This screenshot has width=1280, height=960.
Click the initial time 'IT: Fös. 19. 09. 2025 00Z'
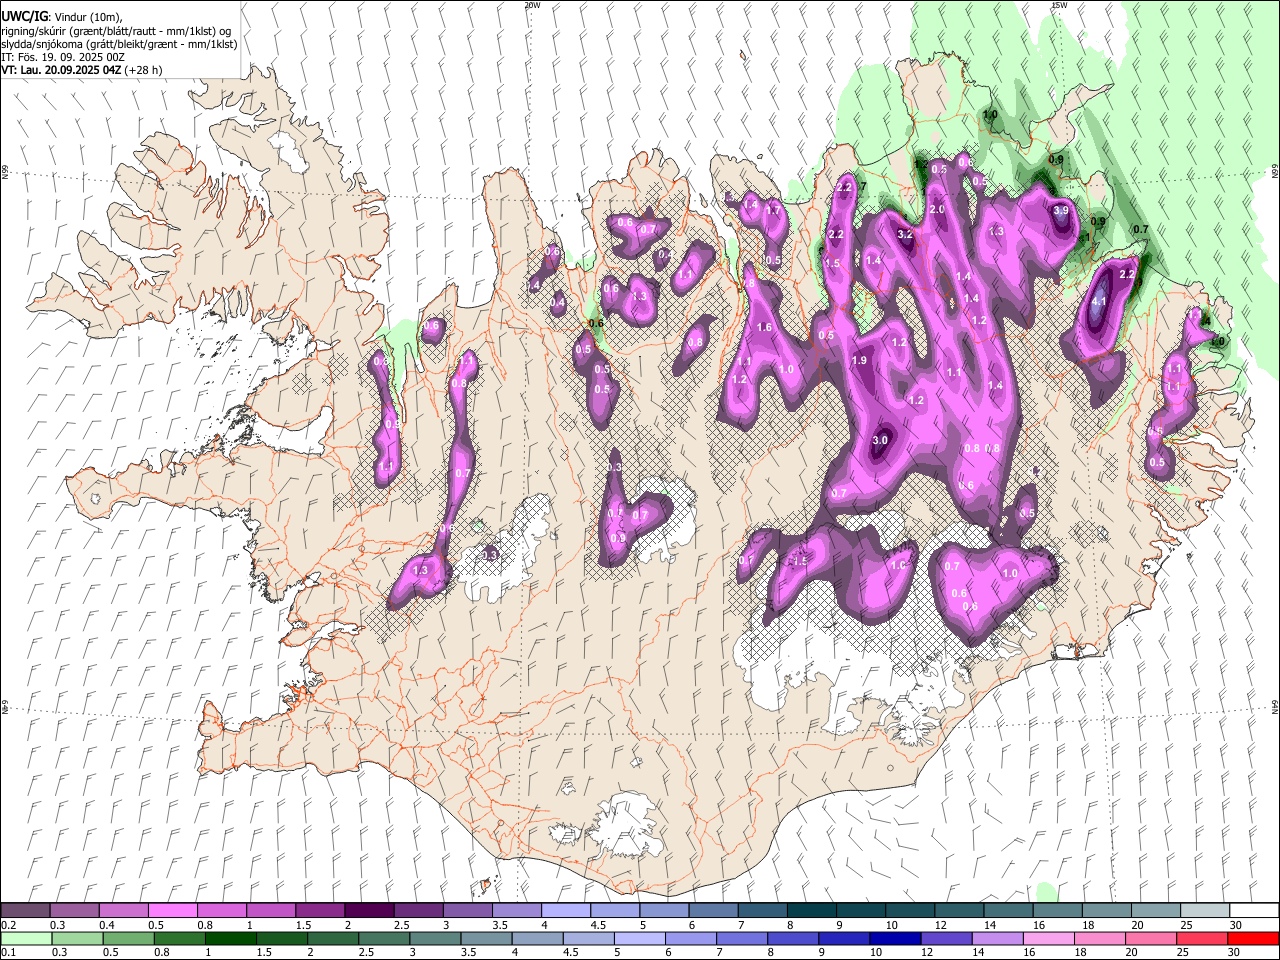coord(62,57)
